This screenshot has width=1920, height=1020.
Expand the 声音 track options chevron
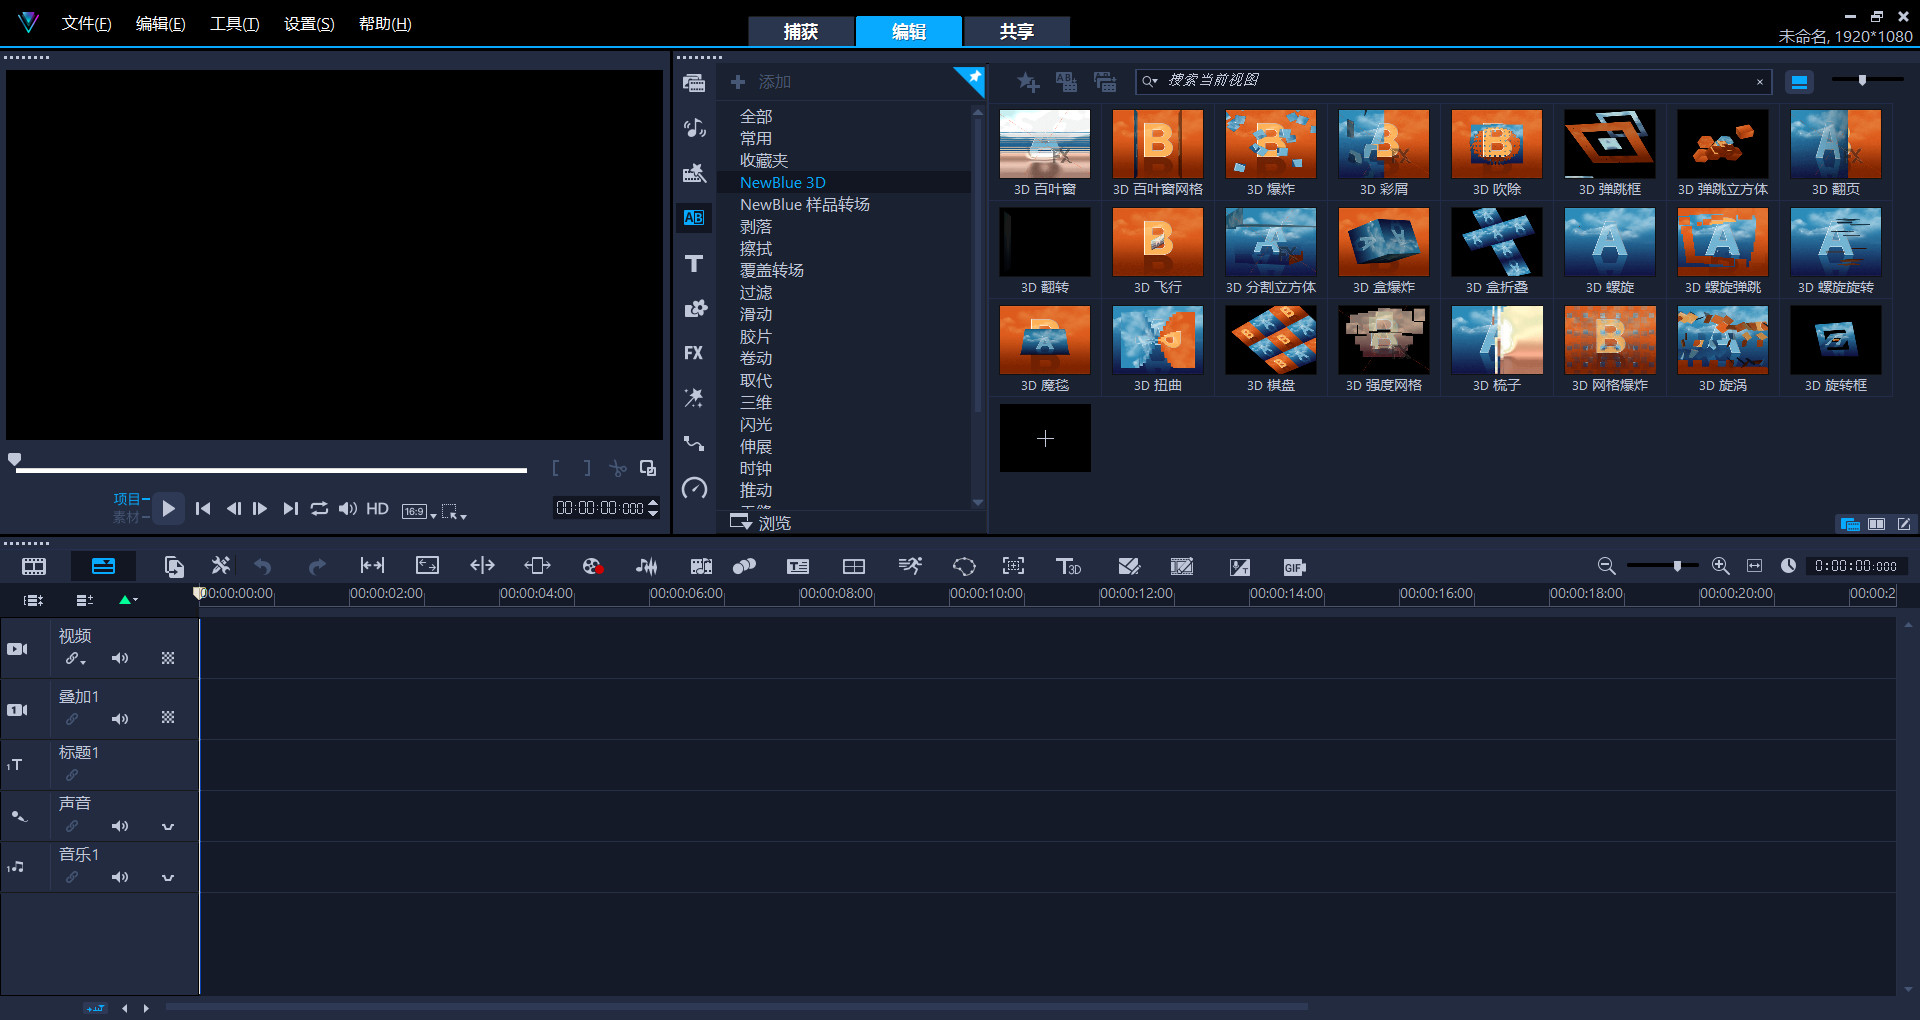168,827
